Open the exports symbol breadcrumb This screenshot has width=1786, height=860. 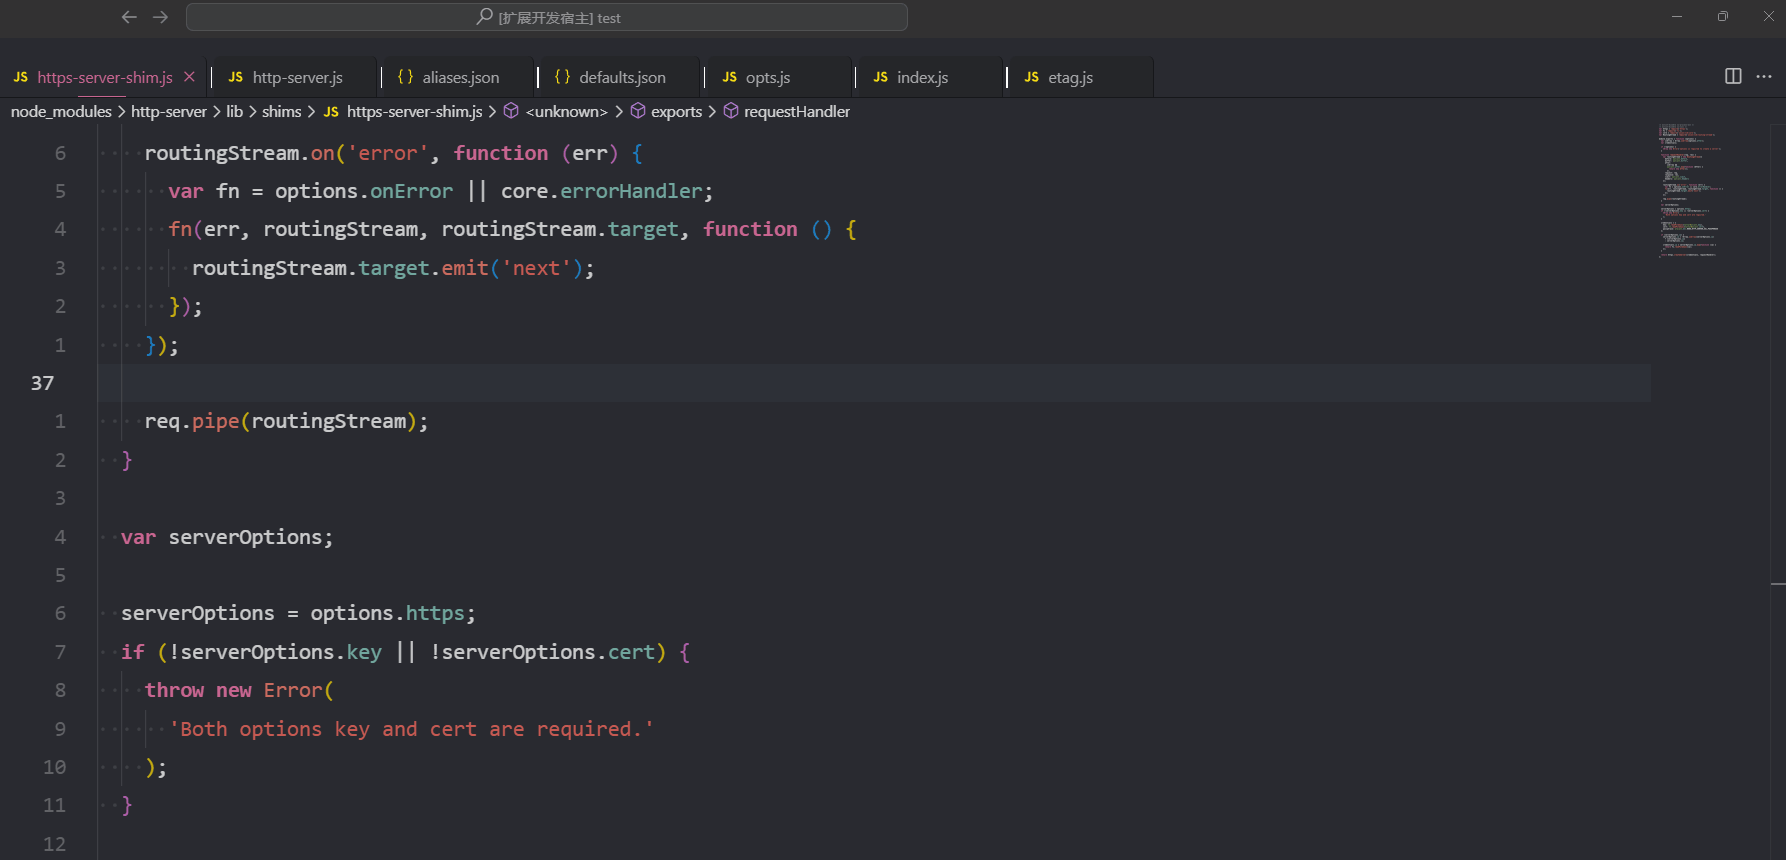tap(676, 111)
